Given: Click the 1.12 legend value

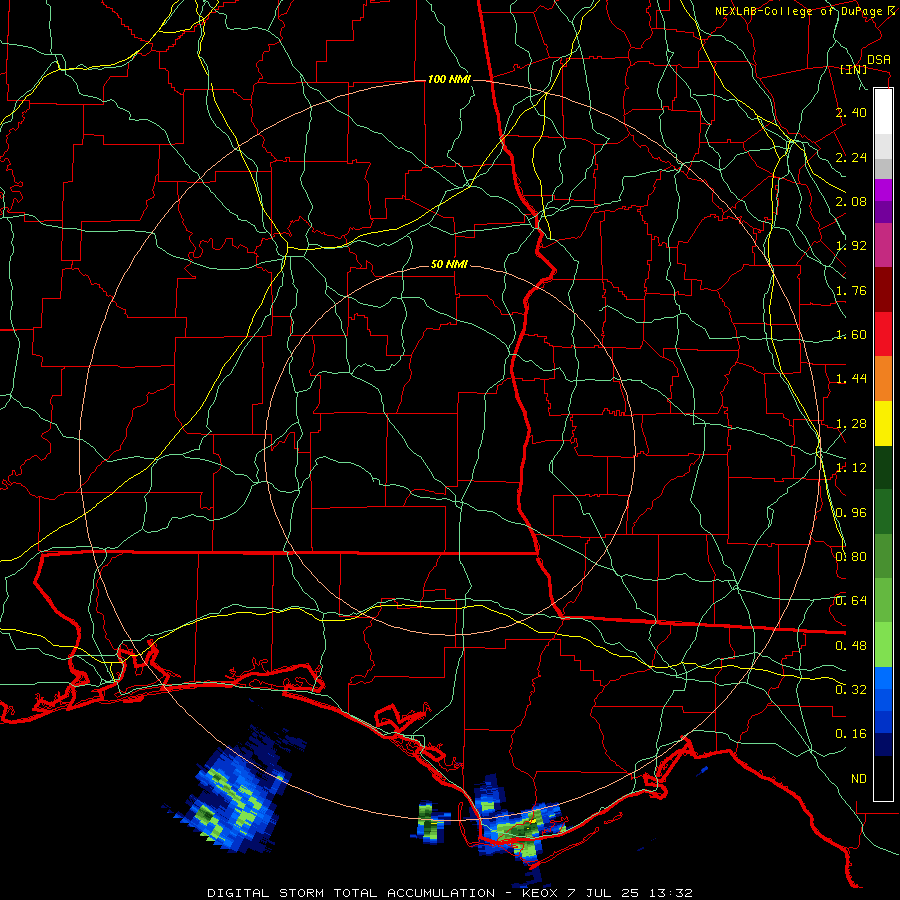Looking at the screenshot, I should pyautogui.click(x=851, y=468).
